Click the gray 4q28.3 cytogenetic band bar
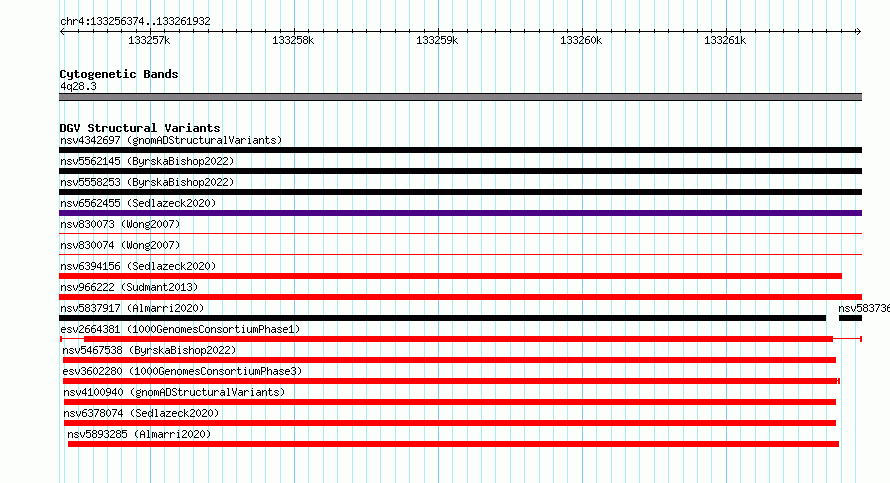The height and width of the screenshot is (483, 890). click(460, 98)
